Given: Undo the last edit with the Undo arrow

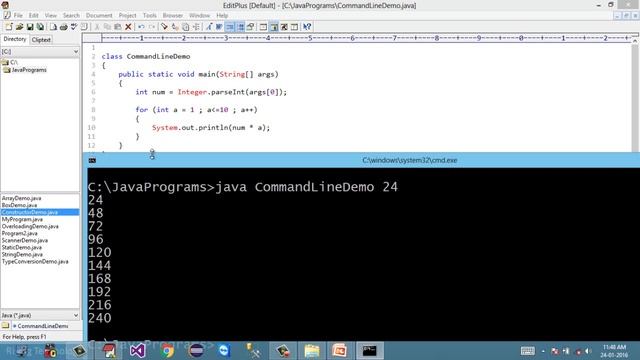Looking at the screenshot, I should pyautogui.click(x=141, y=27).
